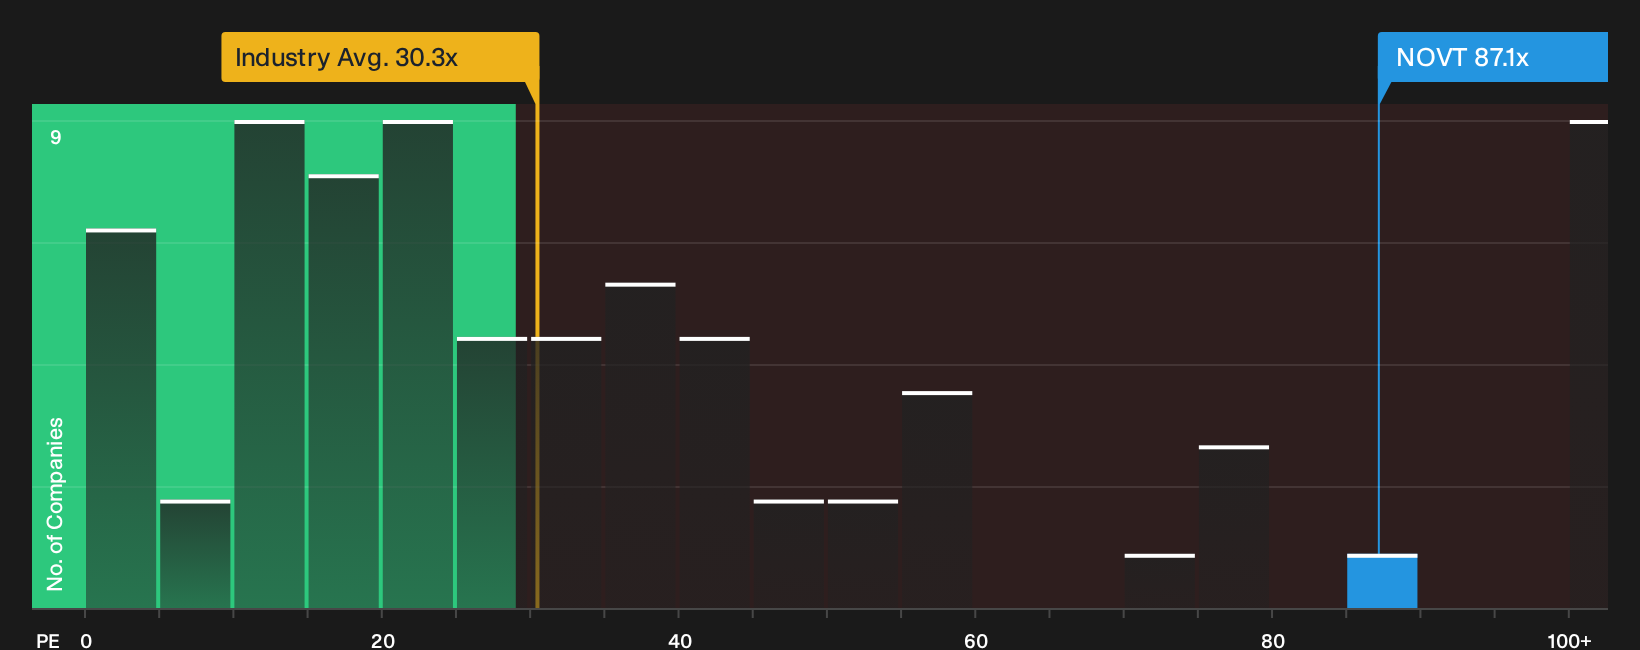1640x650 pixels.
Task: Select the bar for PE 45-50
Action: (789, 554)
